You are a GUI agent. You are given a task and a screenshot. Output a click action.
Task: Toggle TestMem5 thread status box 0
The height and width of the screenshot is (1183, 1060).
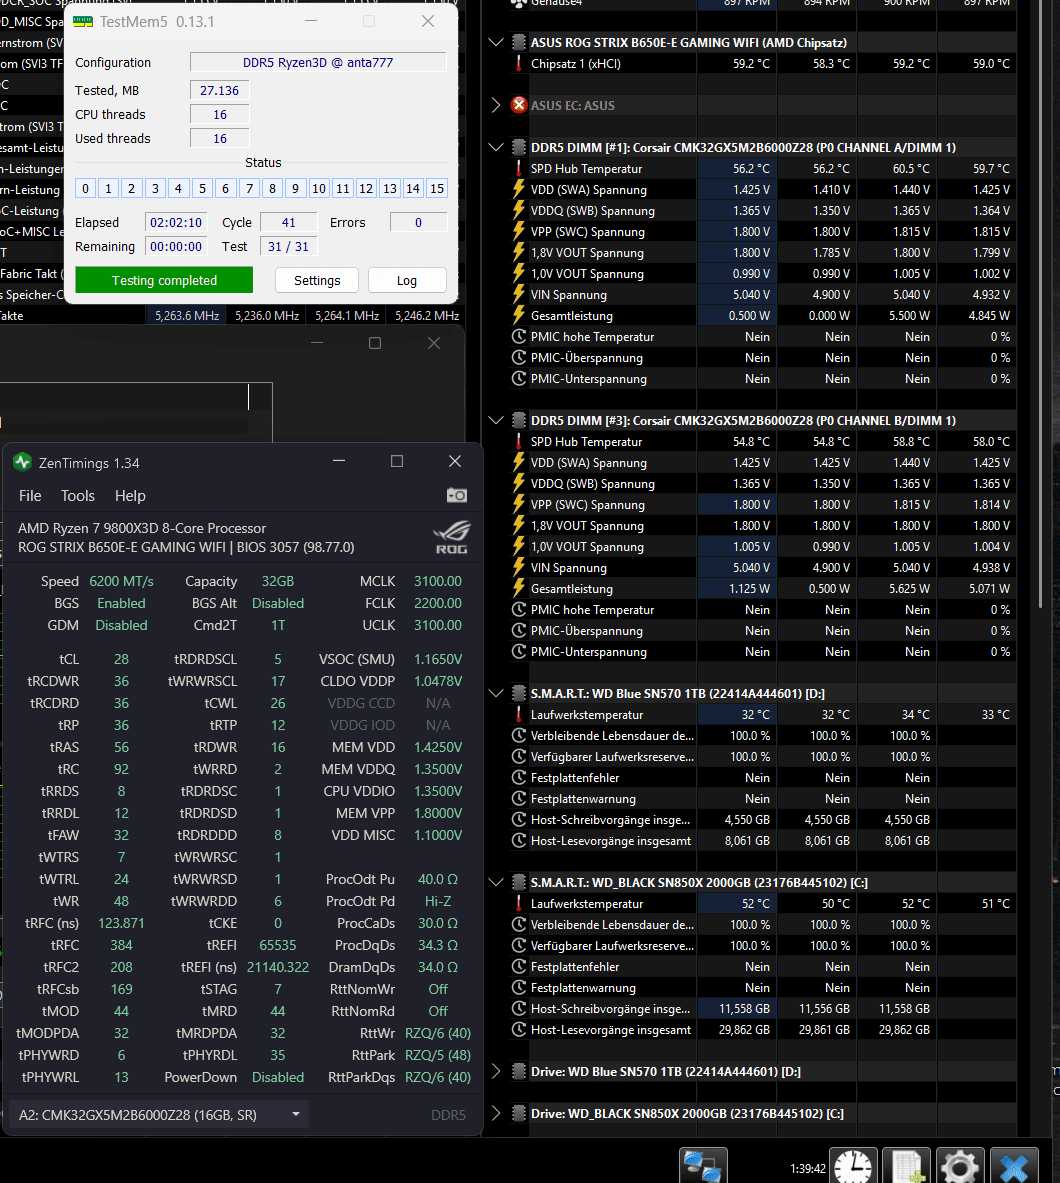(85, 188)
